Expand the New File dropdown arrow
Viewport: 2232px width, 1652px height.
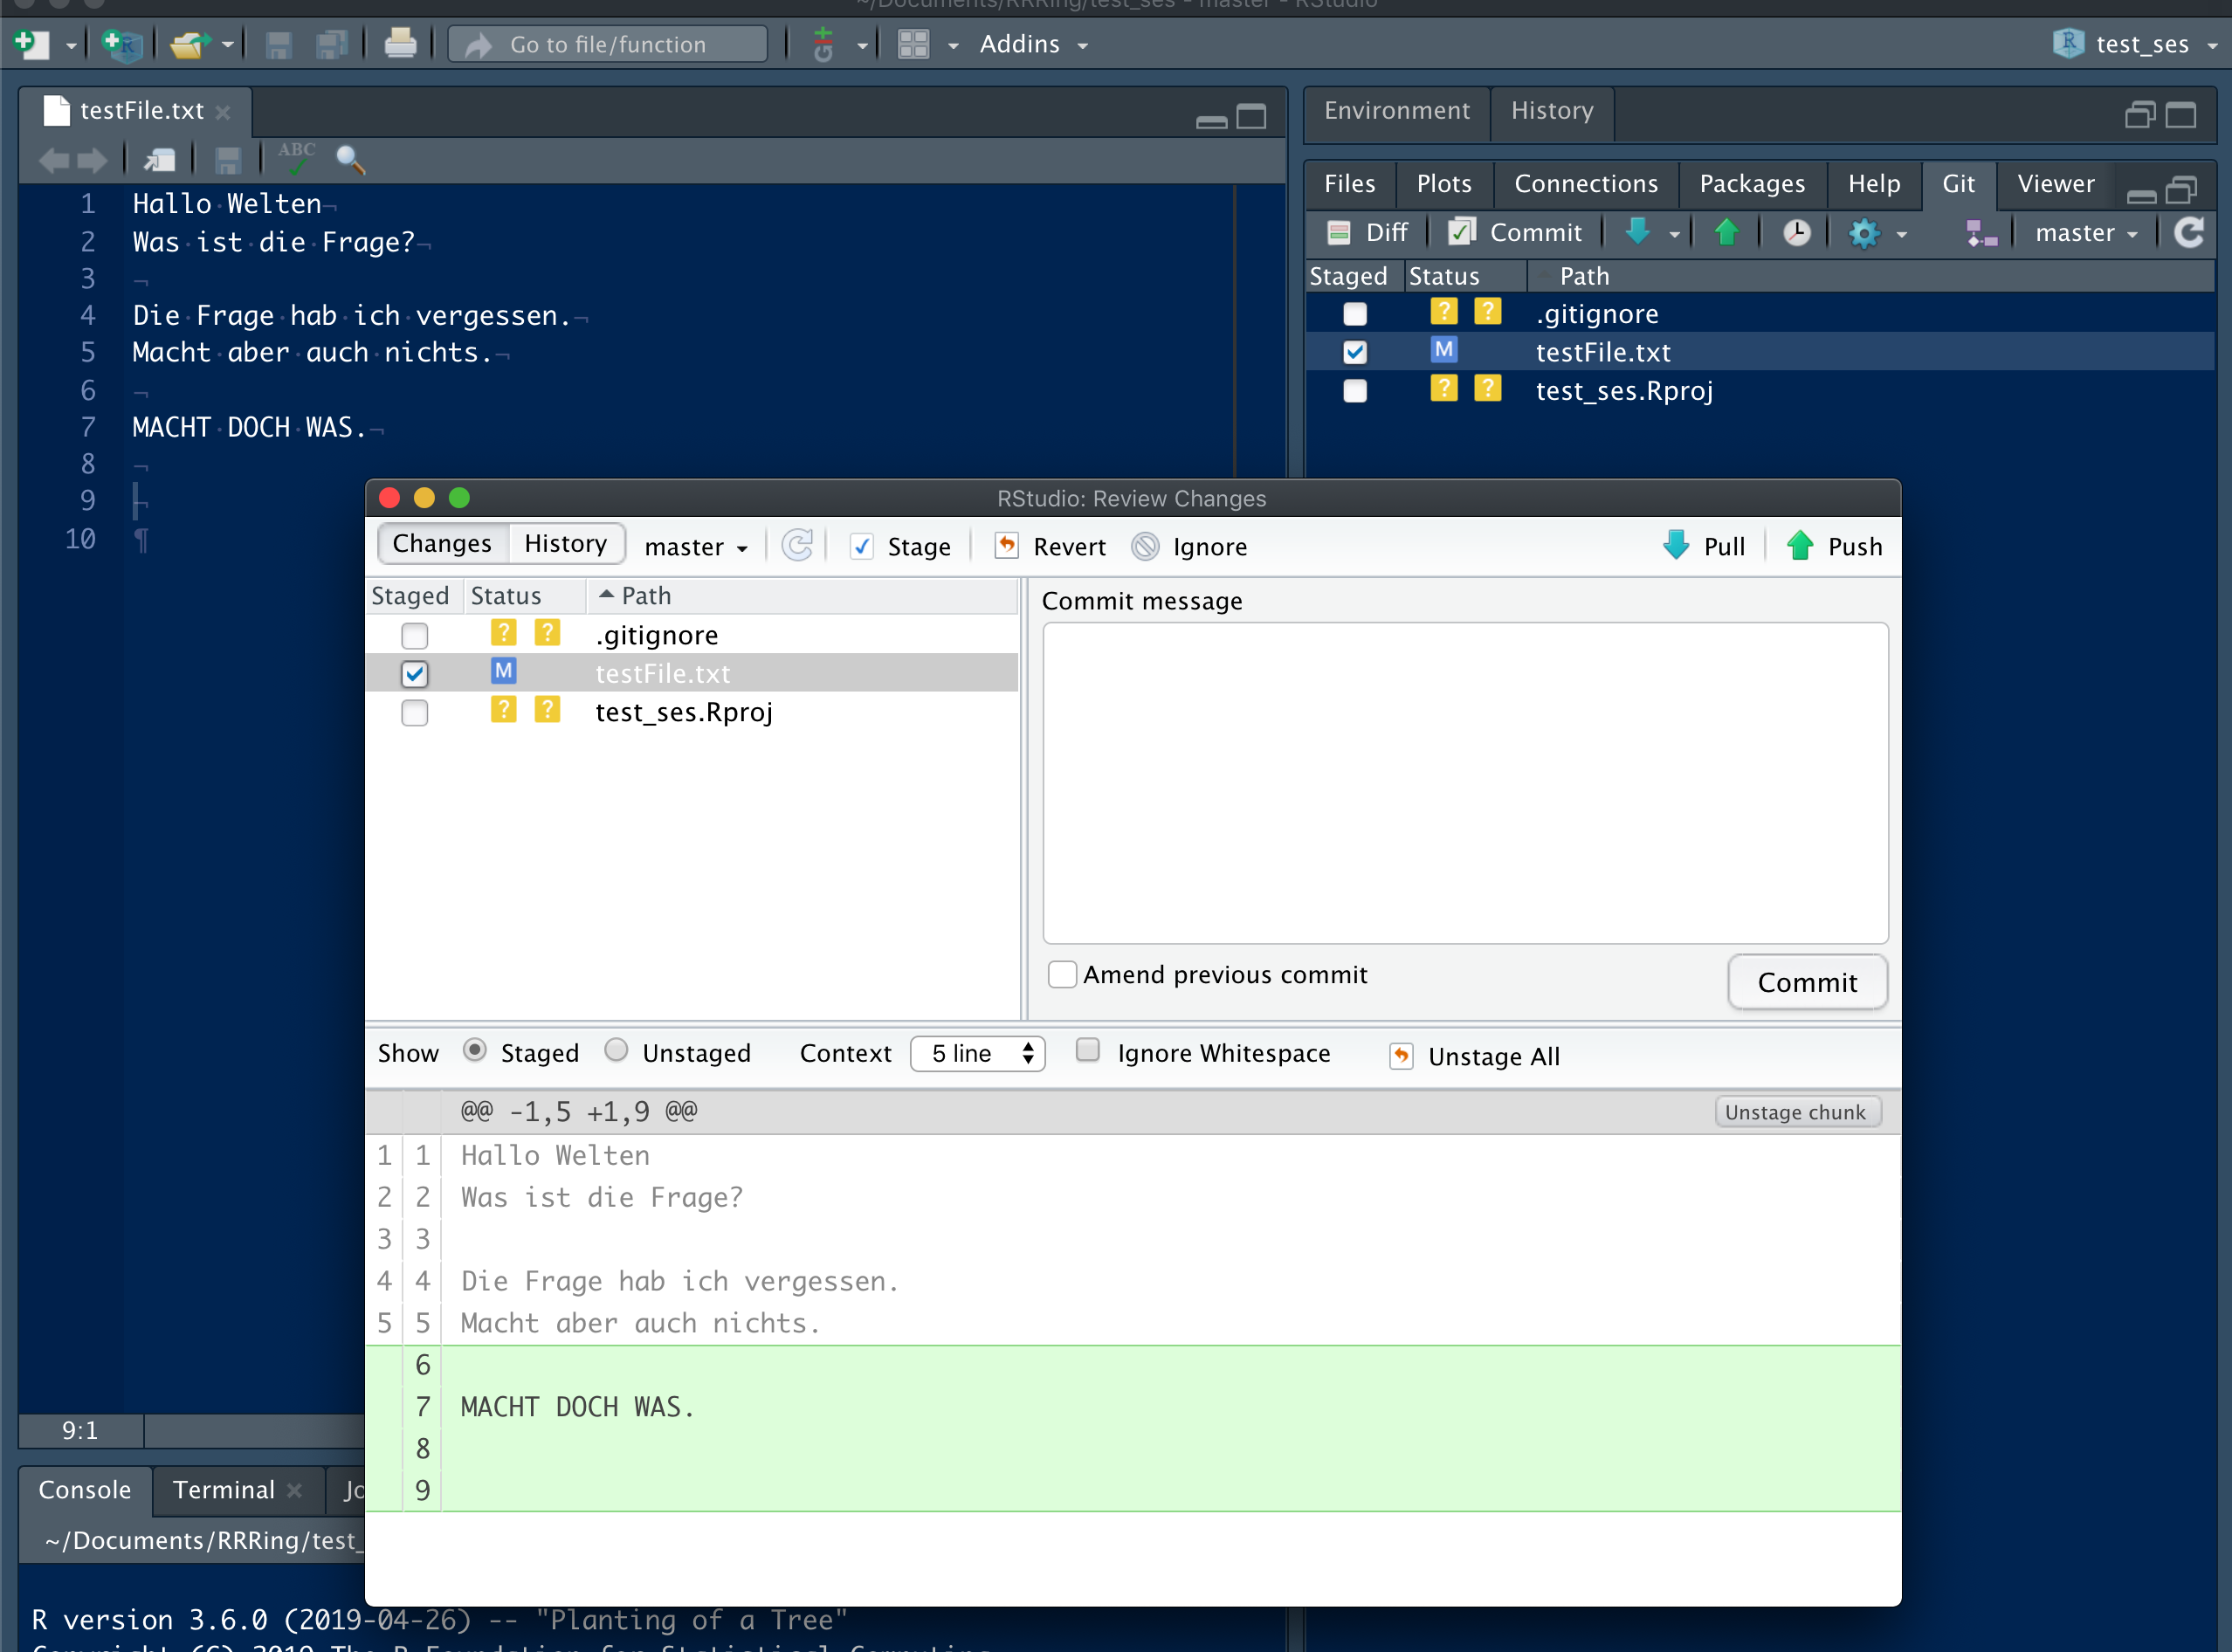click(x=71, y=46)
